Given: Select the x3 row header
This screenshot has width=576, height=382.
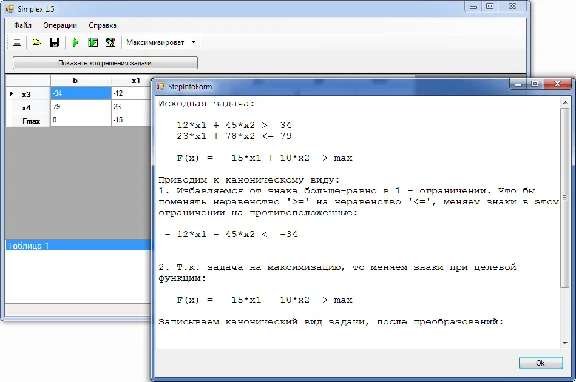Looking at the screenshot, I should point(28,94).
